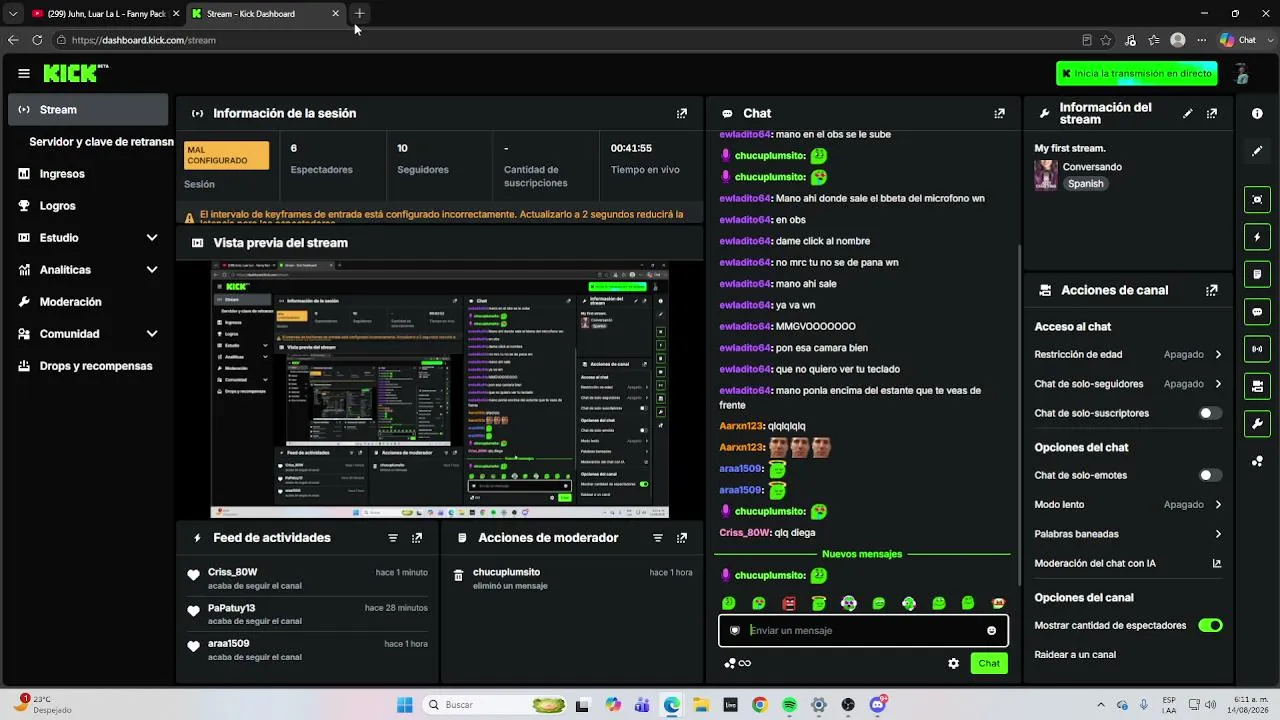Click the Spanish language tag
The width and height of the screenshot is (1280, 720).
[1085, 184]
